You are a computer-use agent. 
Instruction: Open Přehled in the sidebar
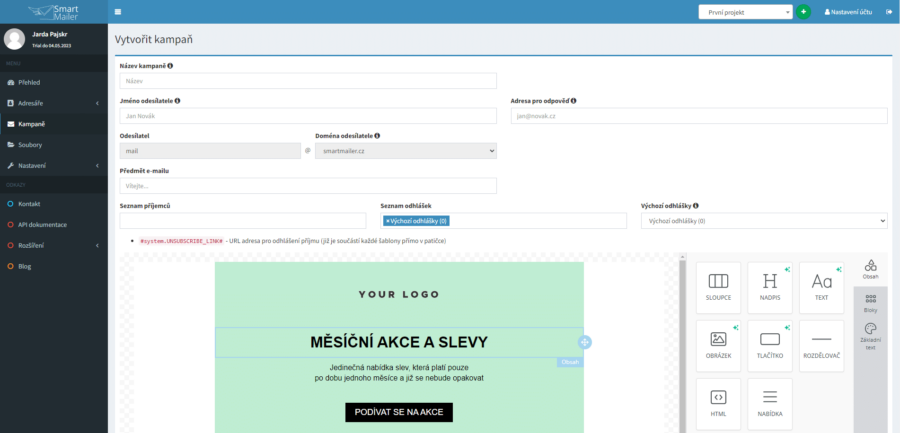click(54, 82)
